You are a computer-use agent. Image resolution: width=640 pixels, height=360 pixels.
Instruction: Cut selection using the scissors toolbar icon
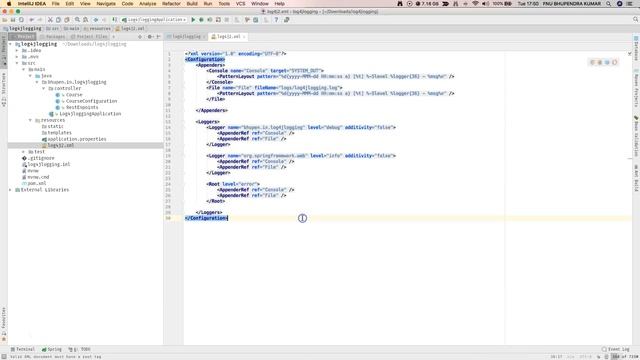tap(50, 20)
